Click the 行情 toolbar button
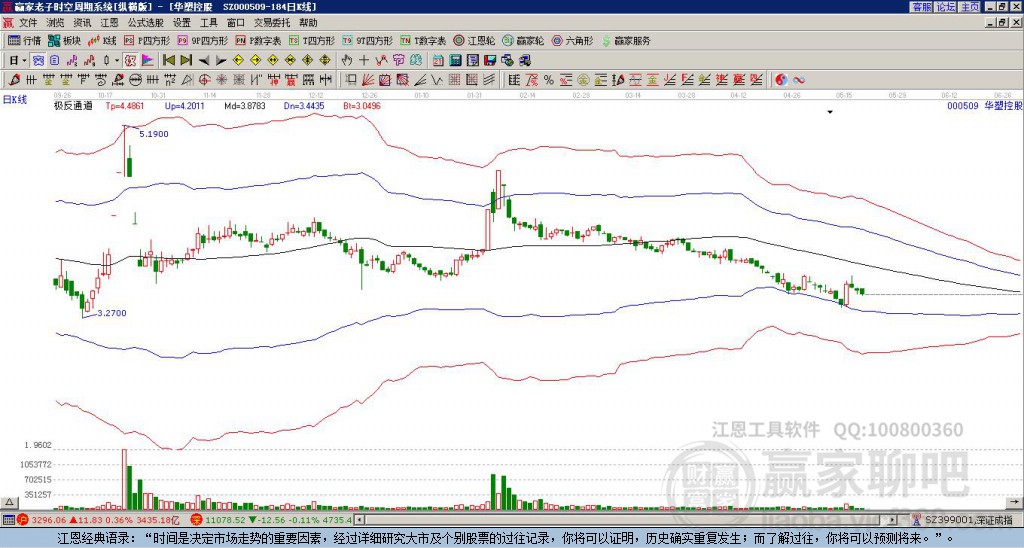Image resolution: width=1024 pixels, height=548 pixels. tap(24, 40)
